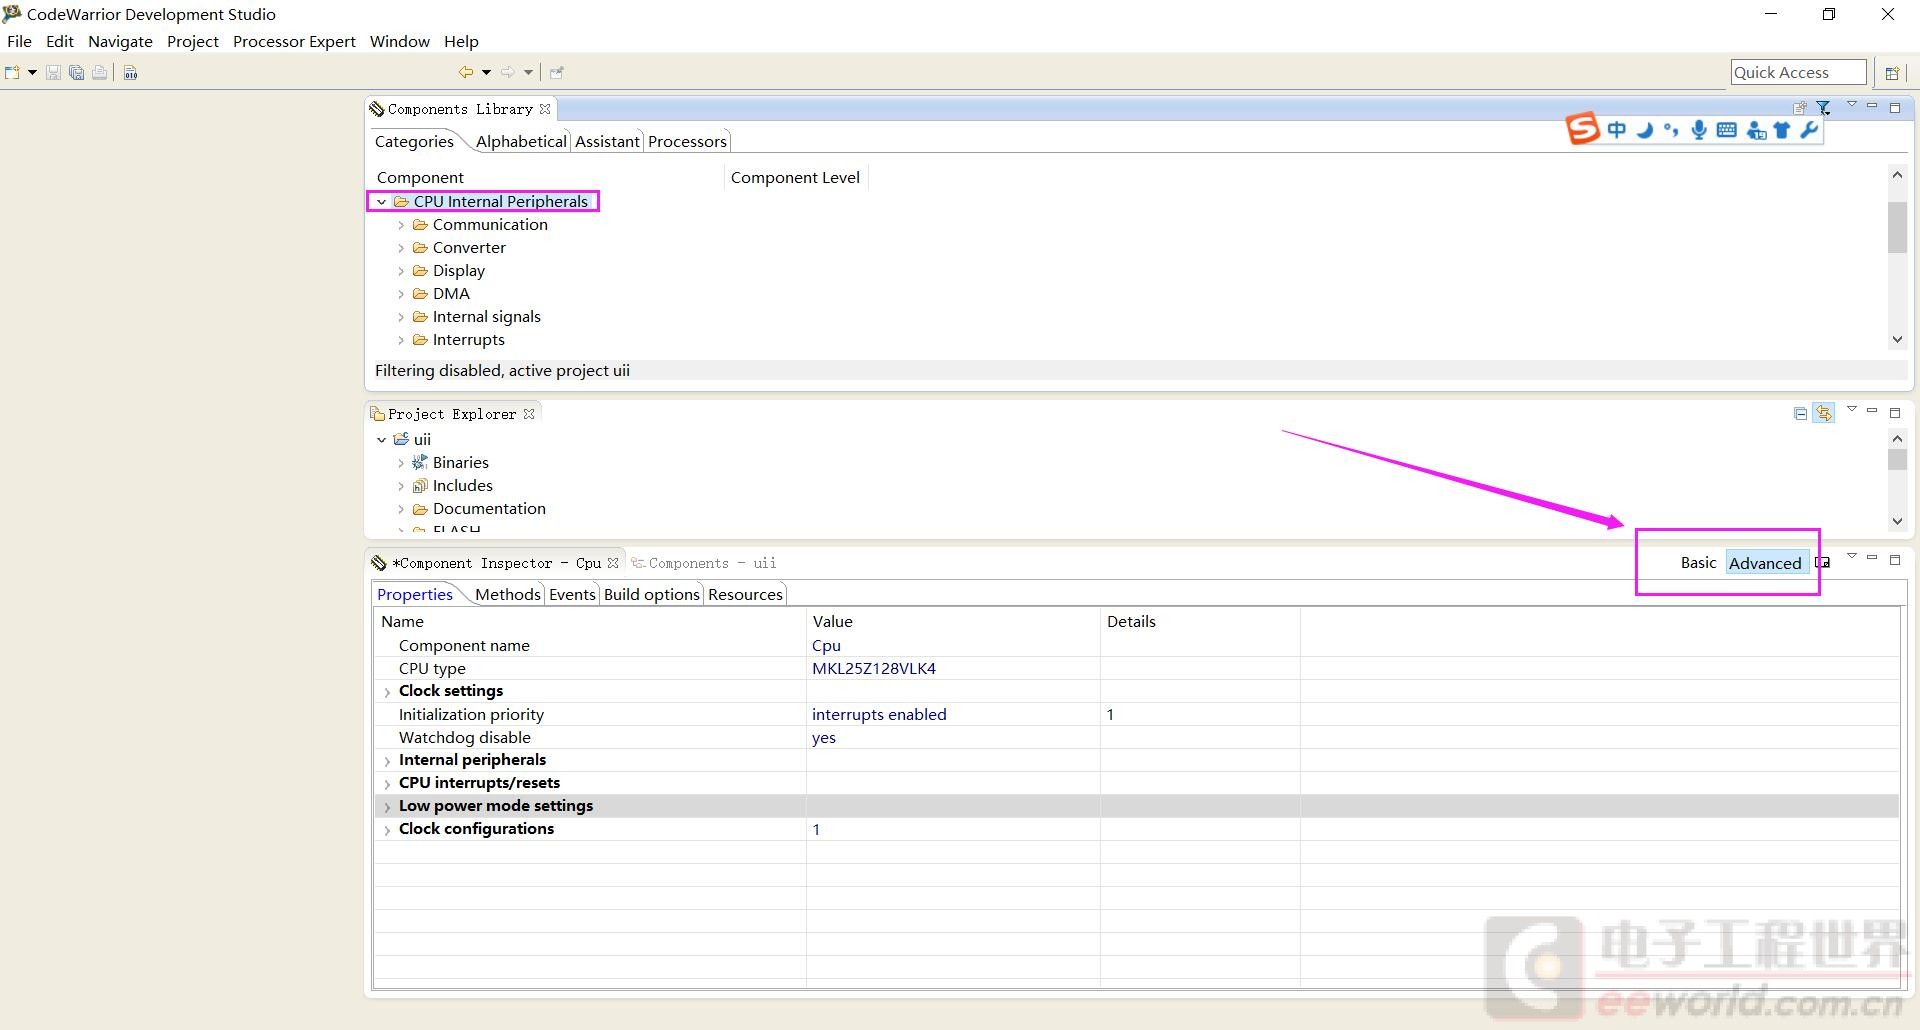Click the Save toolbar icon
The image size is (1920, 1030).
(x=53, y=72)
